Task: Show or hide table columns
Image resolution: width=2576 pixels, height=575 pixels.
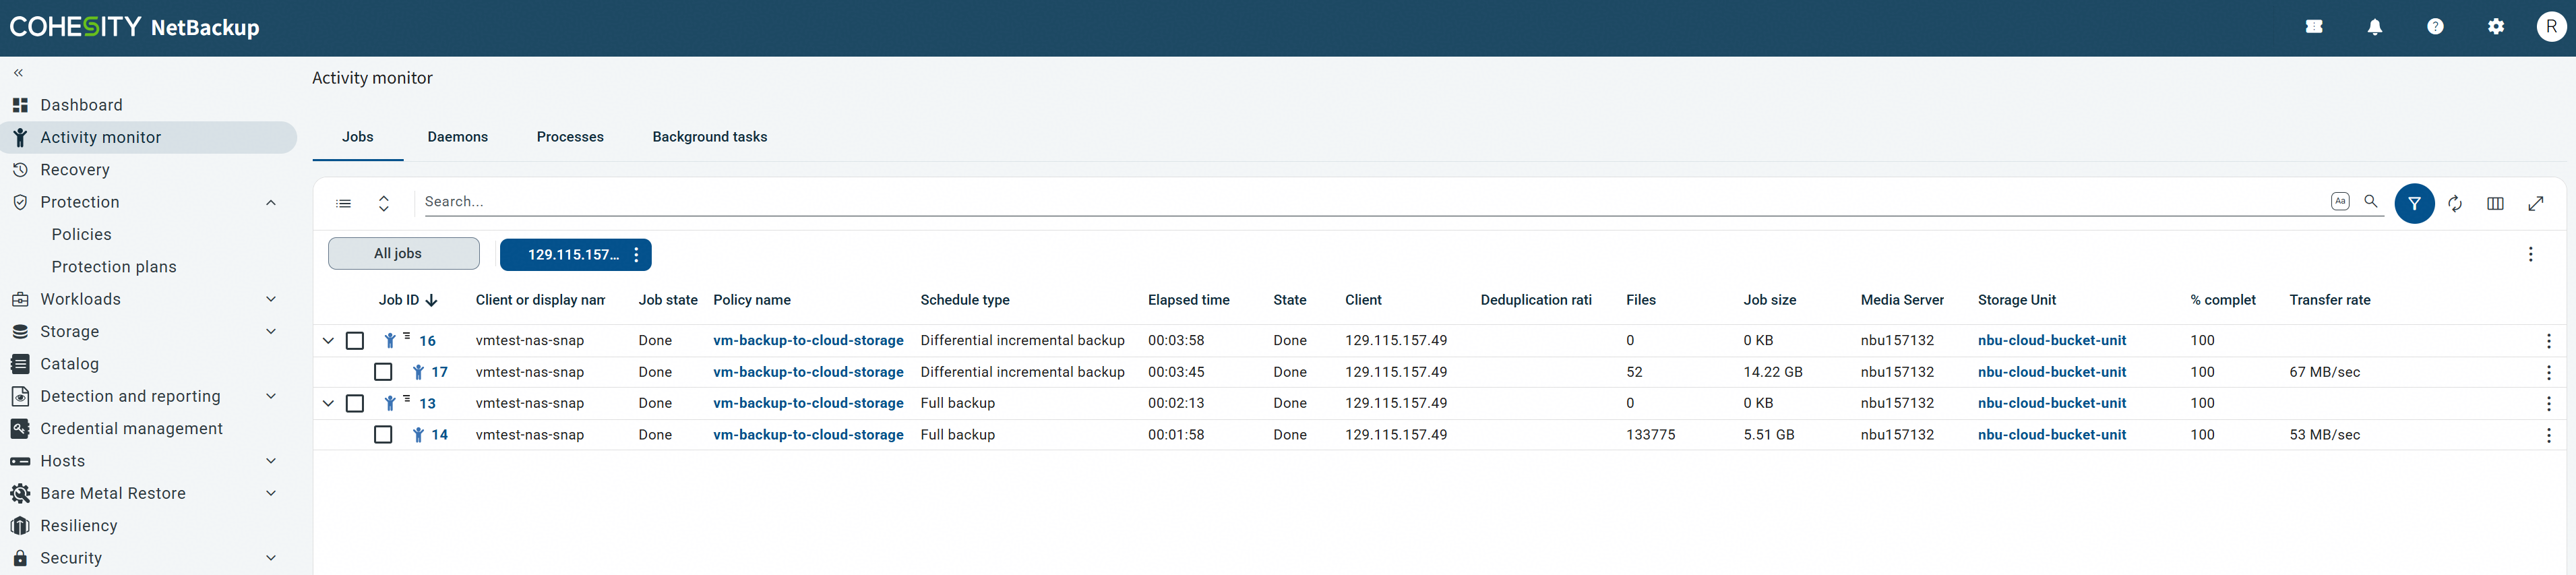Action: [2495, 204]
